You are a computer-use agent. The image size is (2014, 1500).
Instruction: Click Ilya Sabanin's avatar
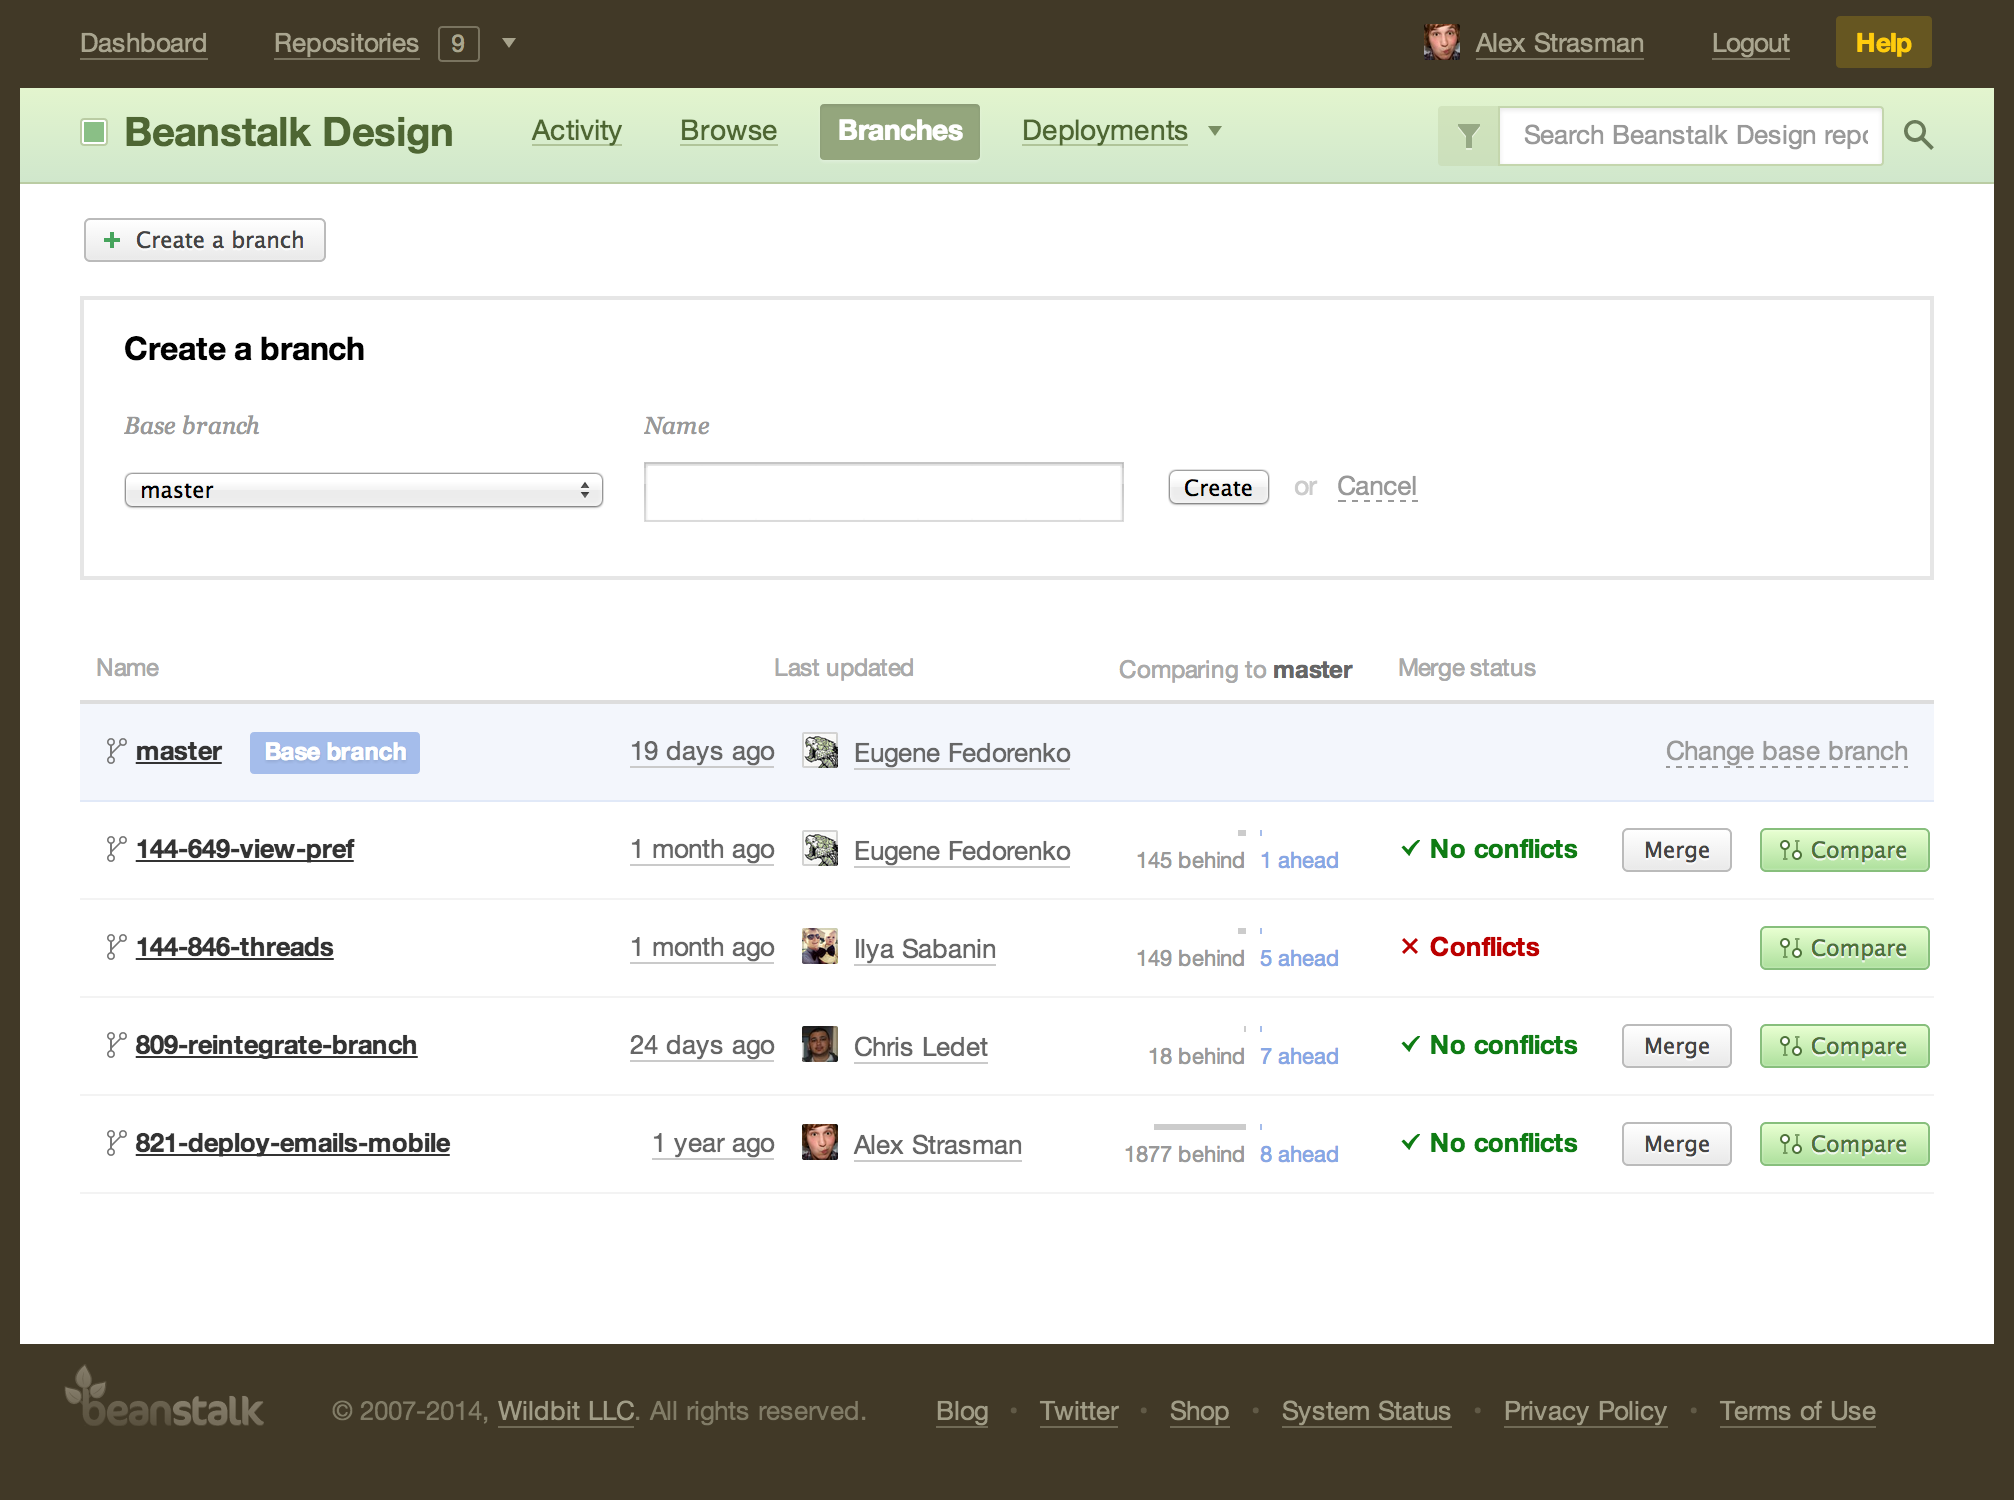click(820, 947)
